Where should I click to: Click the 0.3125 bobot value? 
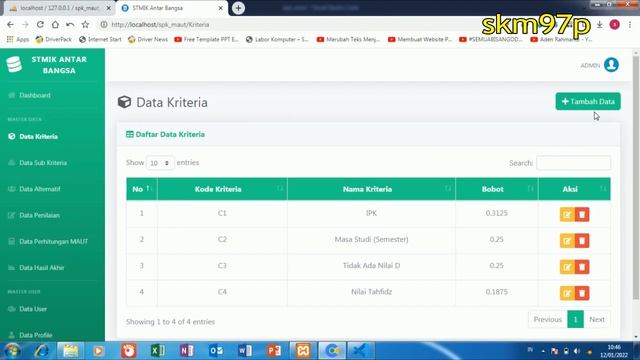(497, 213)
